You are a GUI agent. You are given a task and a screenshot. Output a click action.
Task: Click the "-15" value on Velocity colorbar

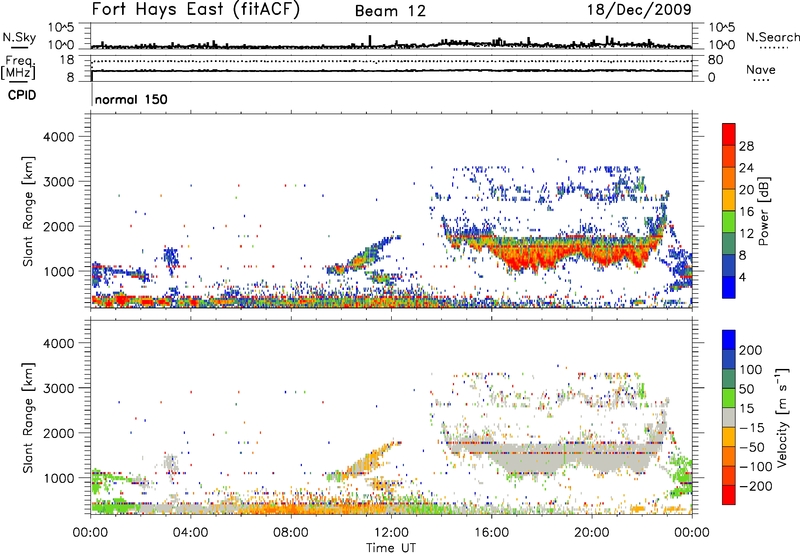coord(751,427)
